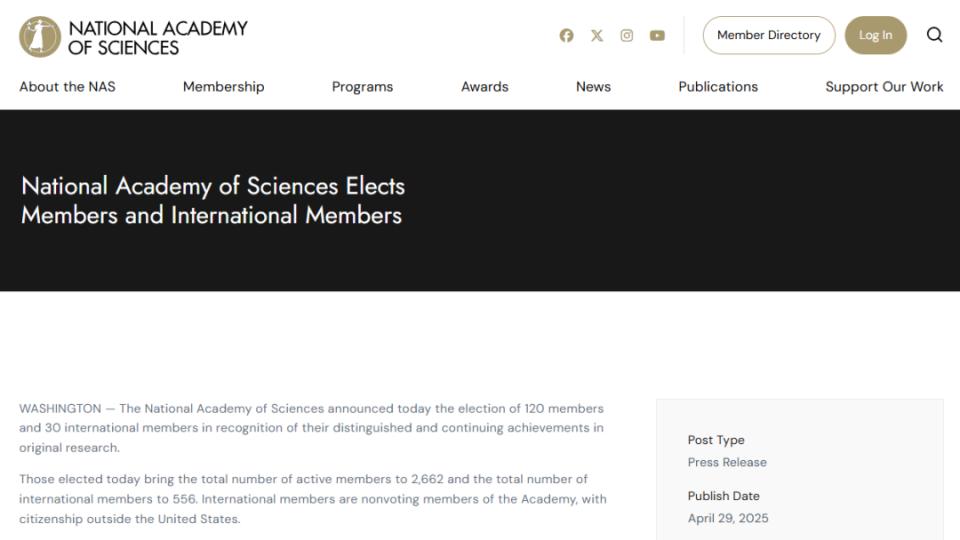The width and height of the screenshot is (960, 540).
Task: Open the Member Directory button
Action: point(769,35)
